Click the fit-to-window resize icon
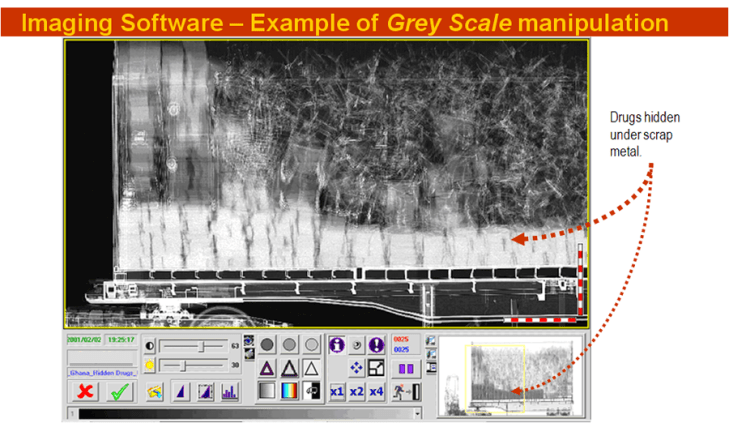The width and height of the screenshot is (729, 423). (x=376, y=368)
